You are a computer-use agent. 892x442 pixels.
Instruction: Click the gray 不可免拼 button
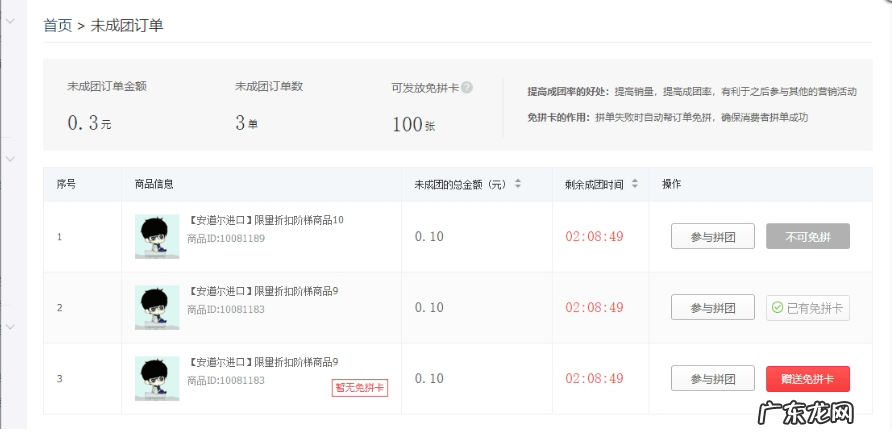point(807,237)
